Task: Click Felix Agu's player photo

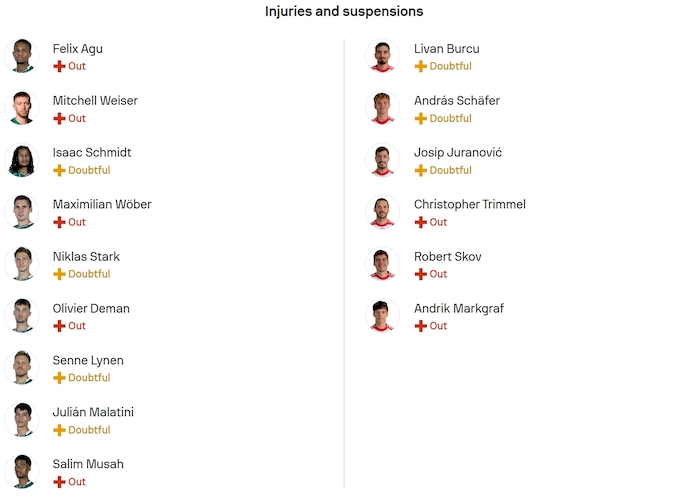Action: (20, 56)
